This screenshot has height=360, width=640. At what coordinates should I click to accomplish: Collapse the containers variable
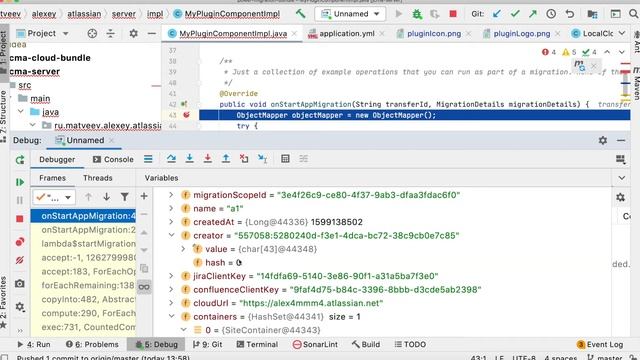click(171, 317)
